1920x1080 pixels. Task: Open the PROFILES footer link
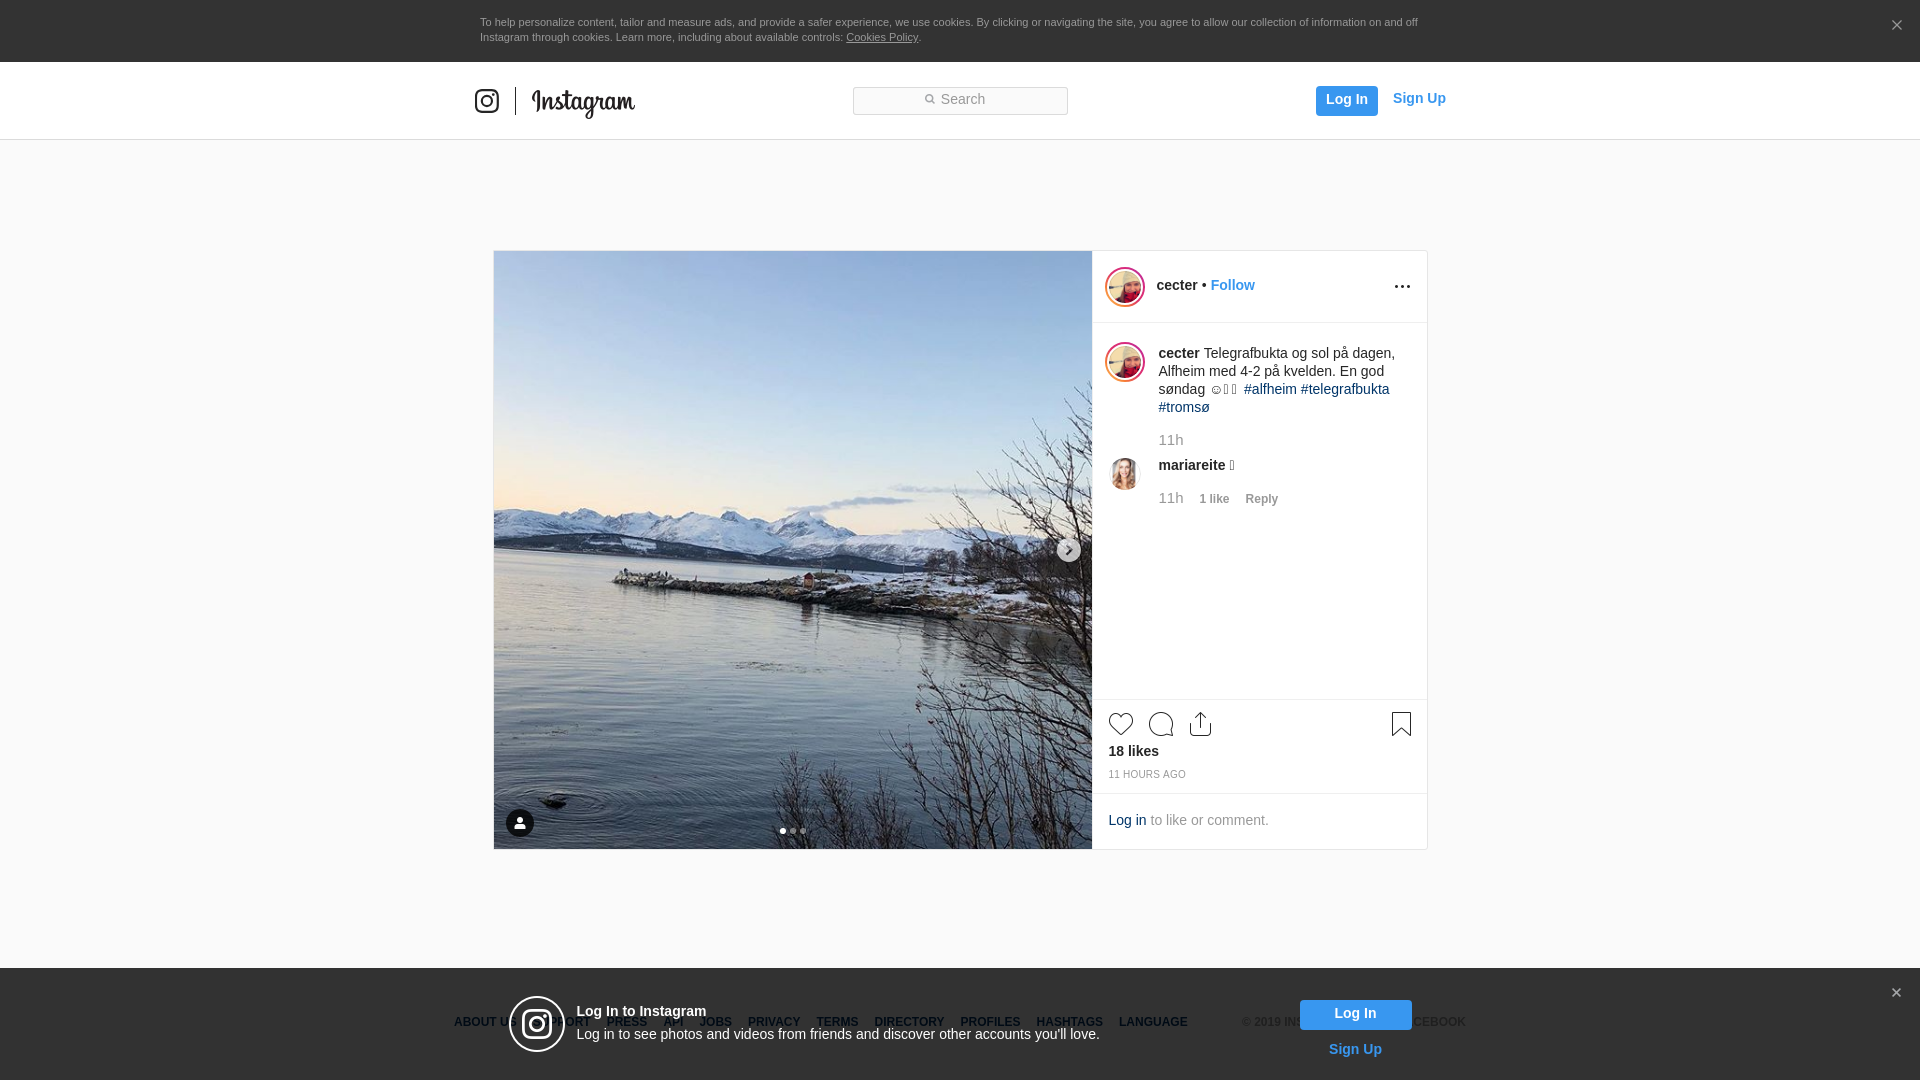990,1022
